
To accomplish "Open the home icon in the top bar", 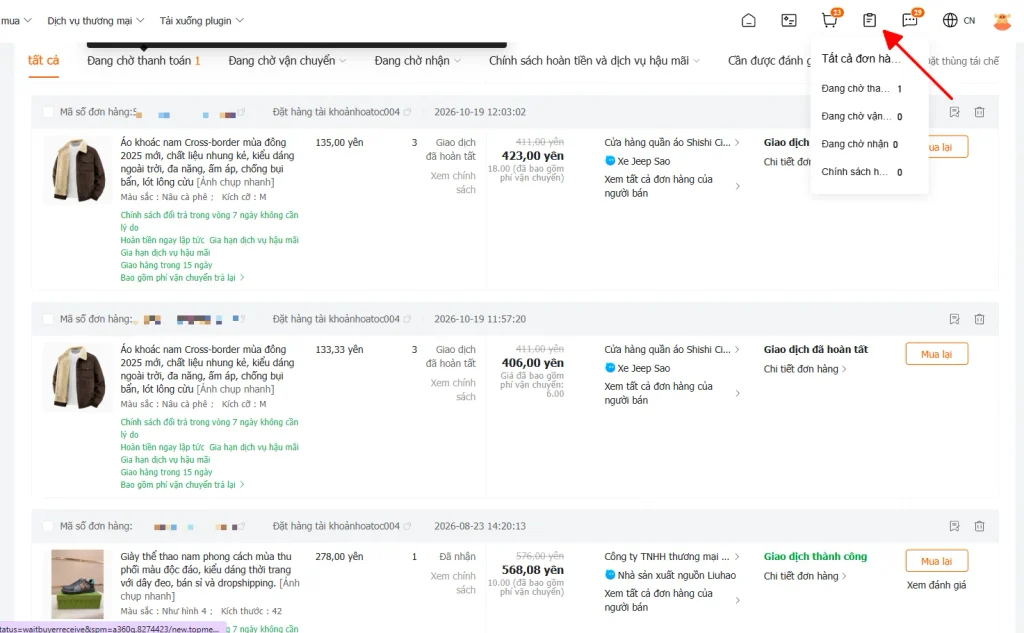I will (x=748, y=20).
